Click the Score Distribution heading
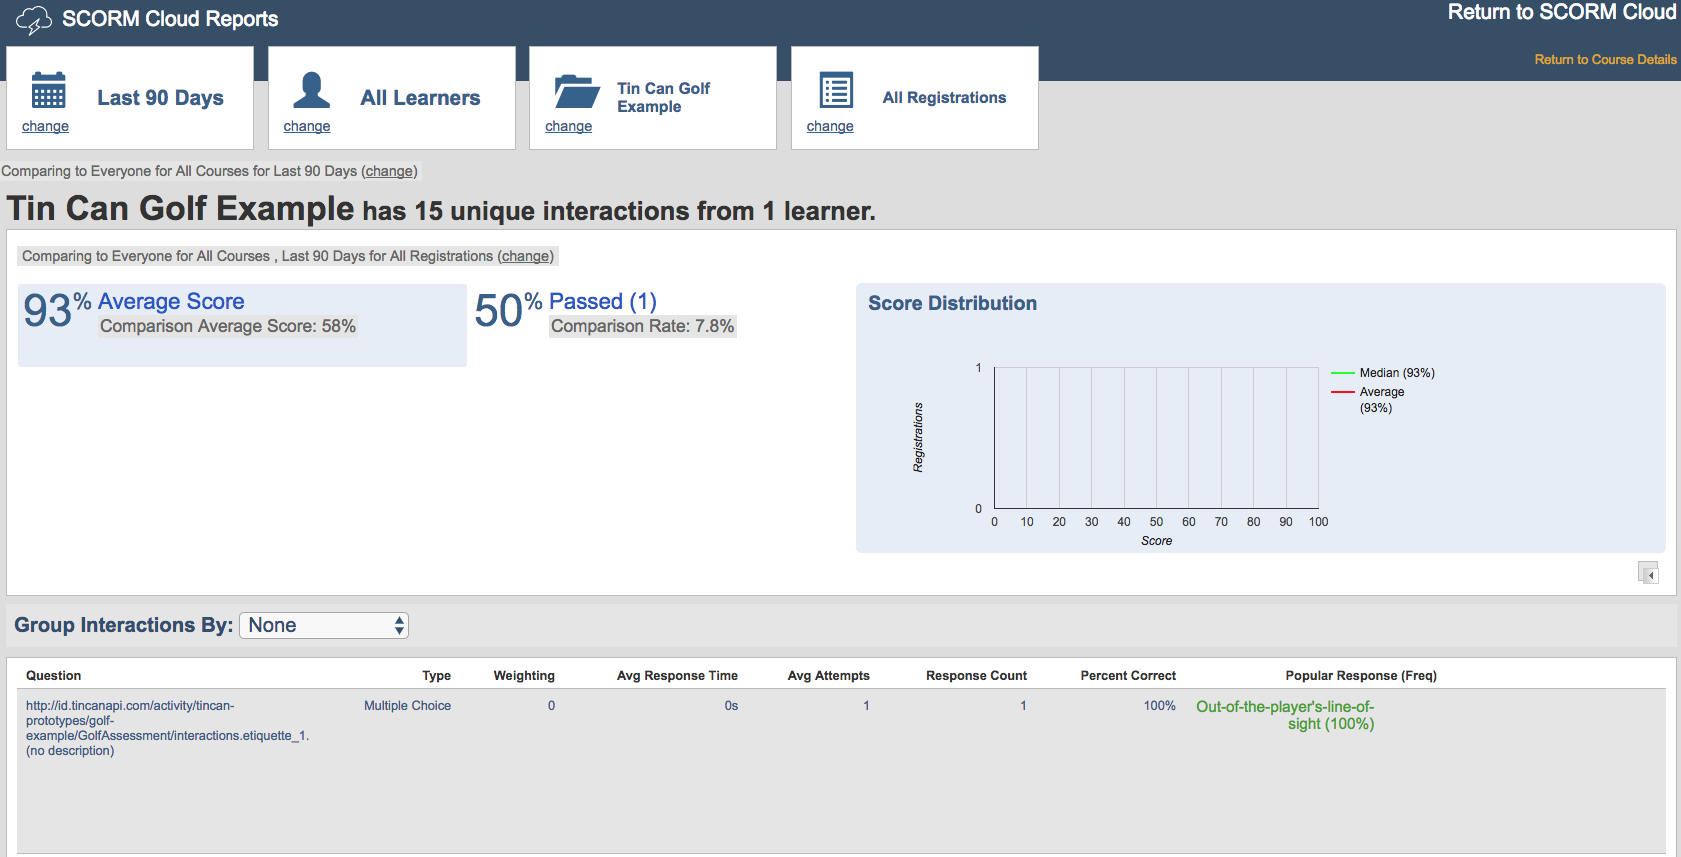Image resolution: width=1681 pixels, height=857 pixels. click(x=952, y=303)
